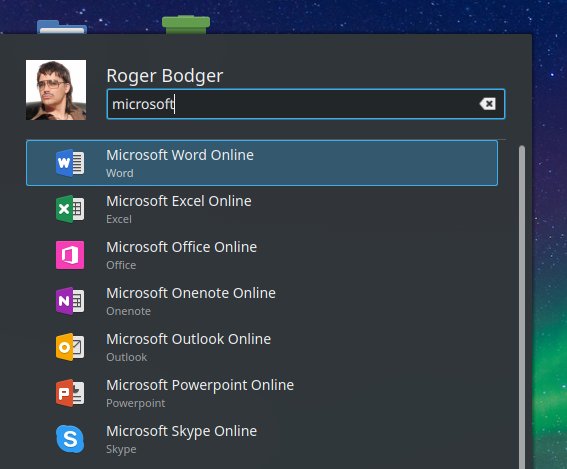The width and height of the screenshot is (567, 469).
Task: Open the orange Outlook icon
Action: (70, 347)
